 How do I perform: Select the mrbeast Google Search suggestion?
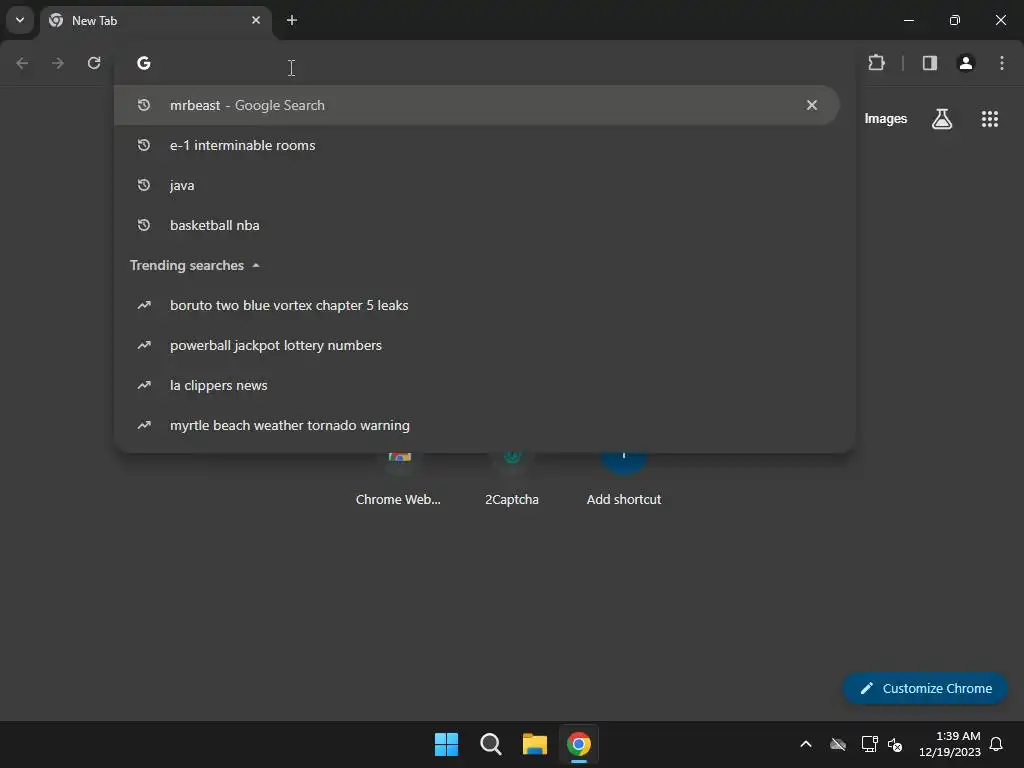click(476, 105)
